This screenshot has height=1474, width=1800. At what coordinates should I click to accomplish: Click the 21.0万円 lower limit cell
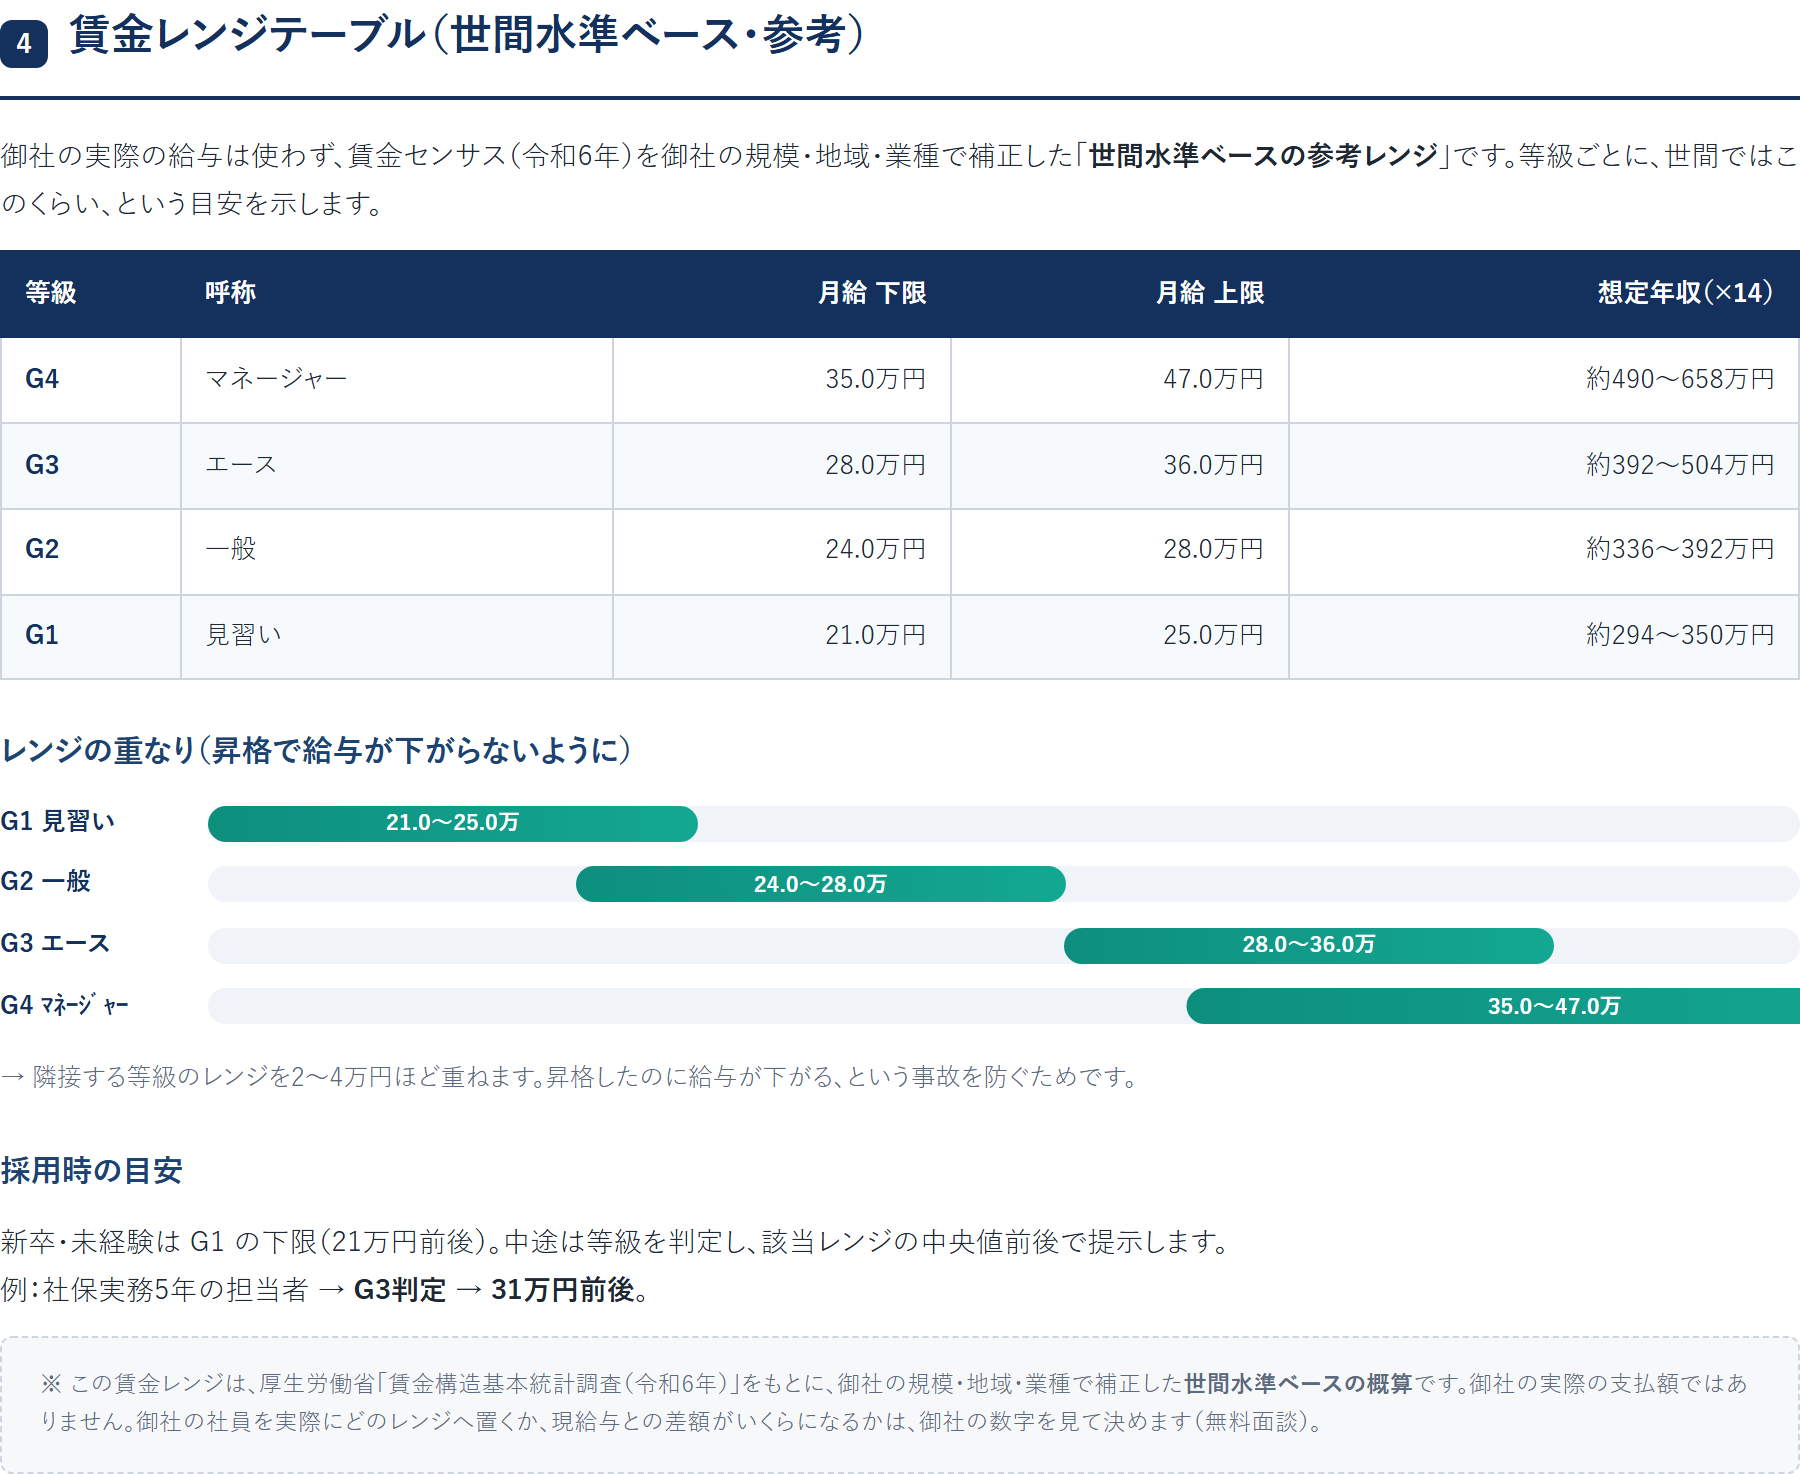click(781, 636)
